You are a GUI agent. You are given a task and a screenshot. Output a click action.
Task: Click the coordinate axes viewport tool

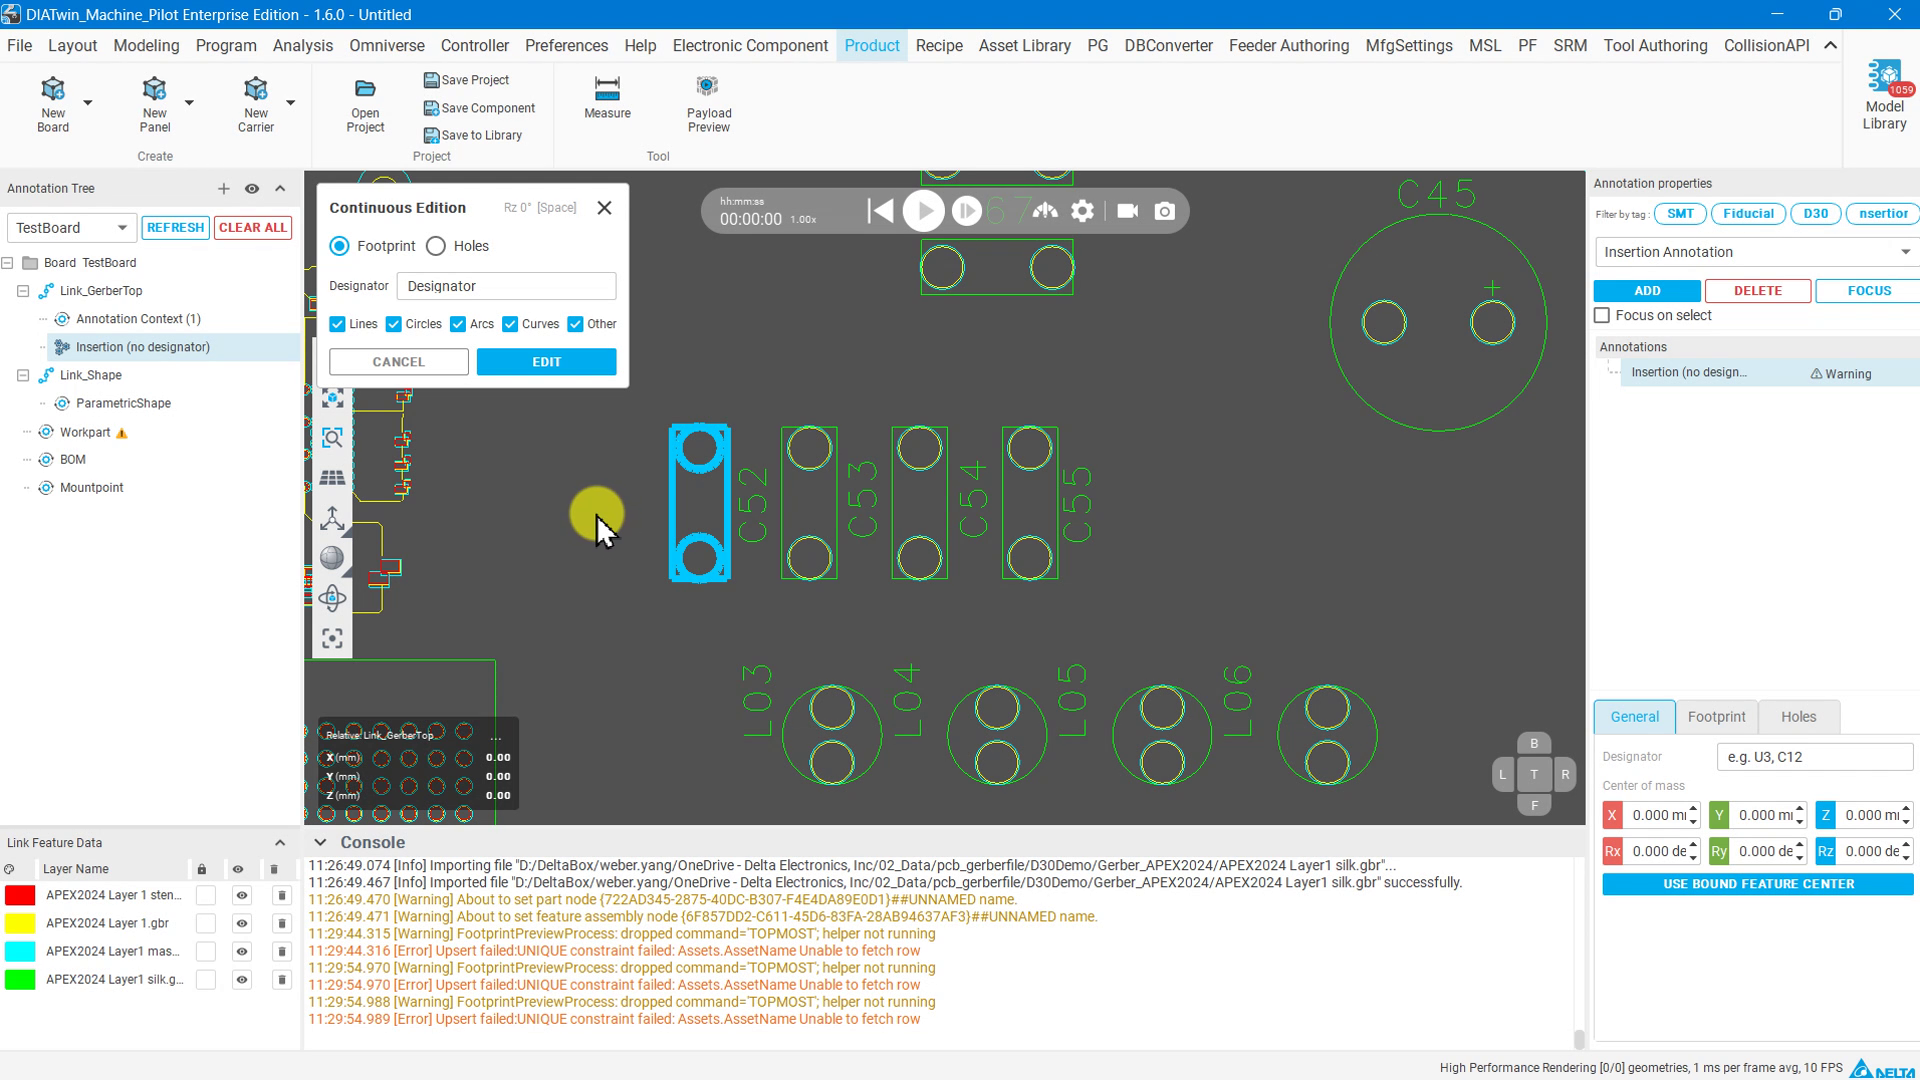[332, 518]
